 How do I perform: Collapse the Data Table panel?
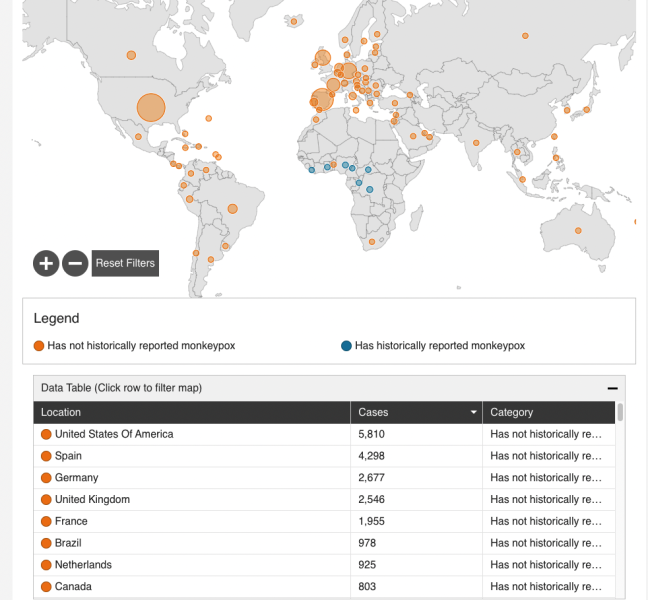612,388
